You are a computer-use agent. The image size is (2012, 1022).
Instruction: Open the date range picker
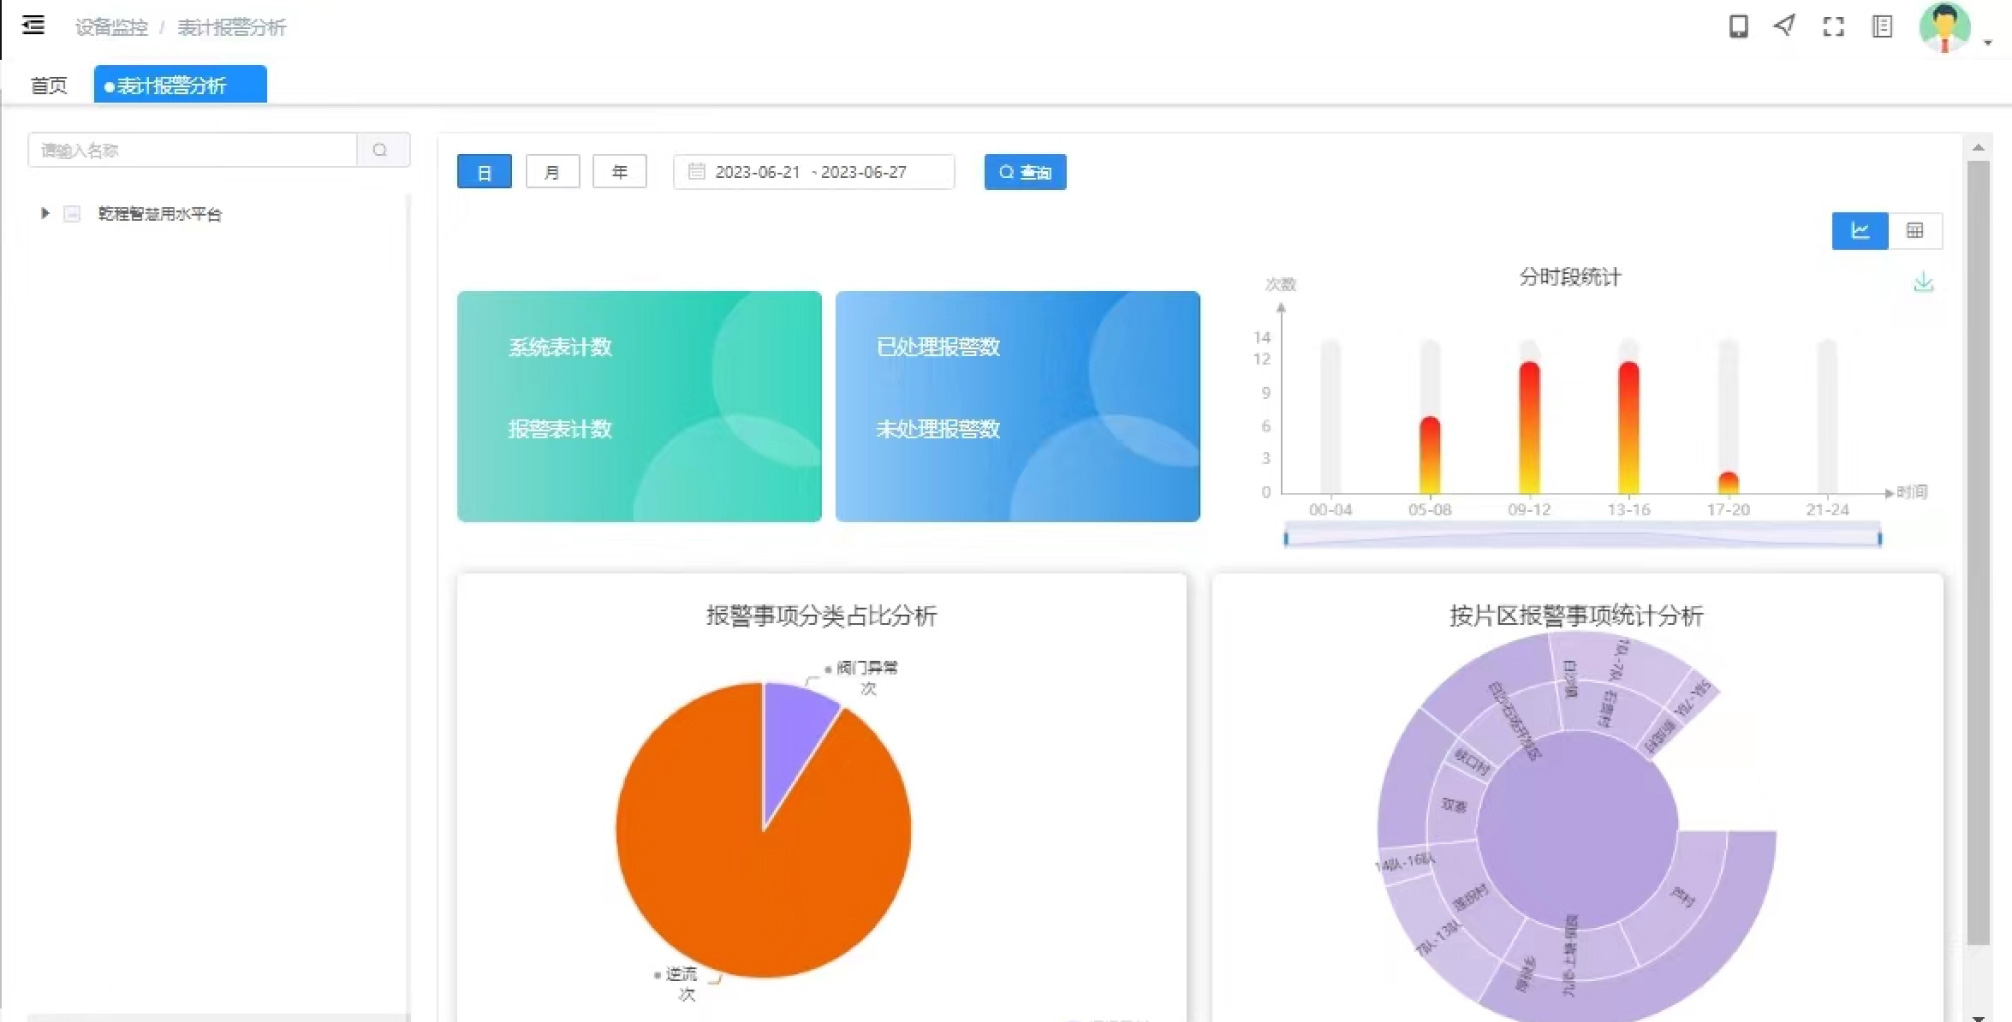pyautogui.click(x=813, y=172)
